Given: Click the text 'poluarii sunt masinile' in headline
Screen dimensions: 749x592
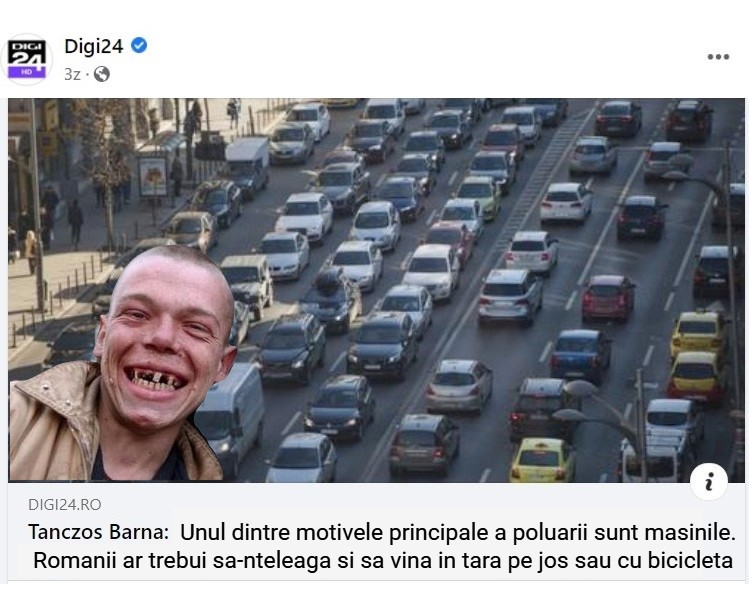Looking at the screenshot, I should click(x=623, y=532).
